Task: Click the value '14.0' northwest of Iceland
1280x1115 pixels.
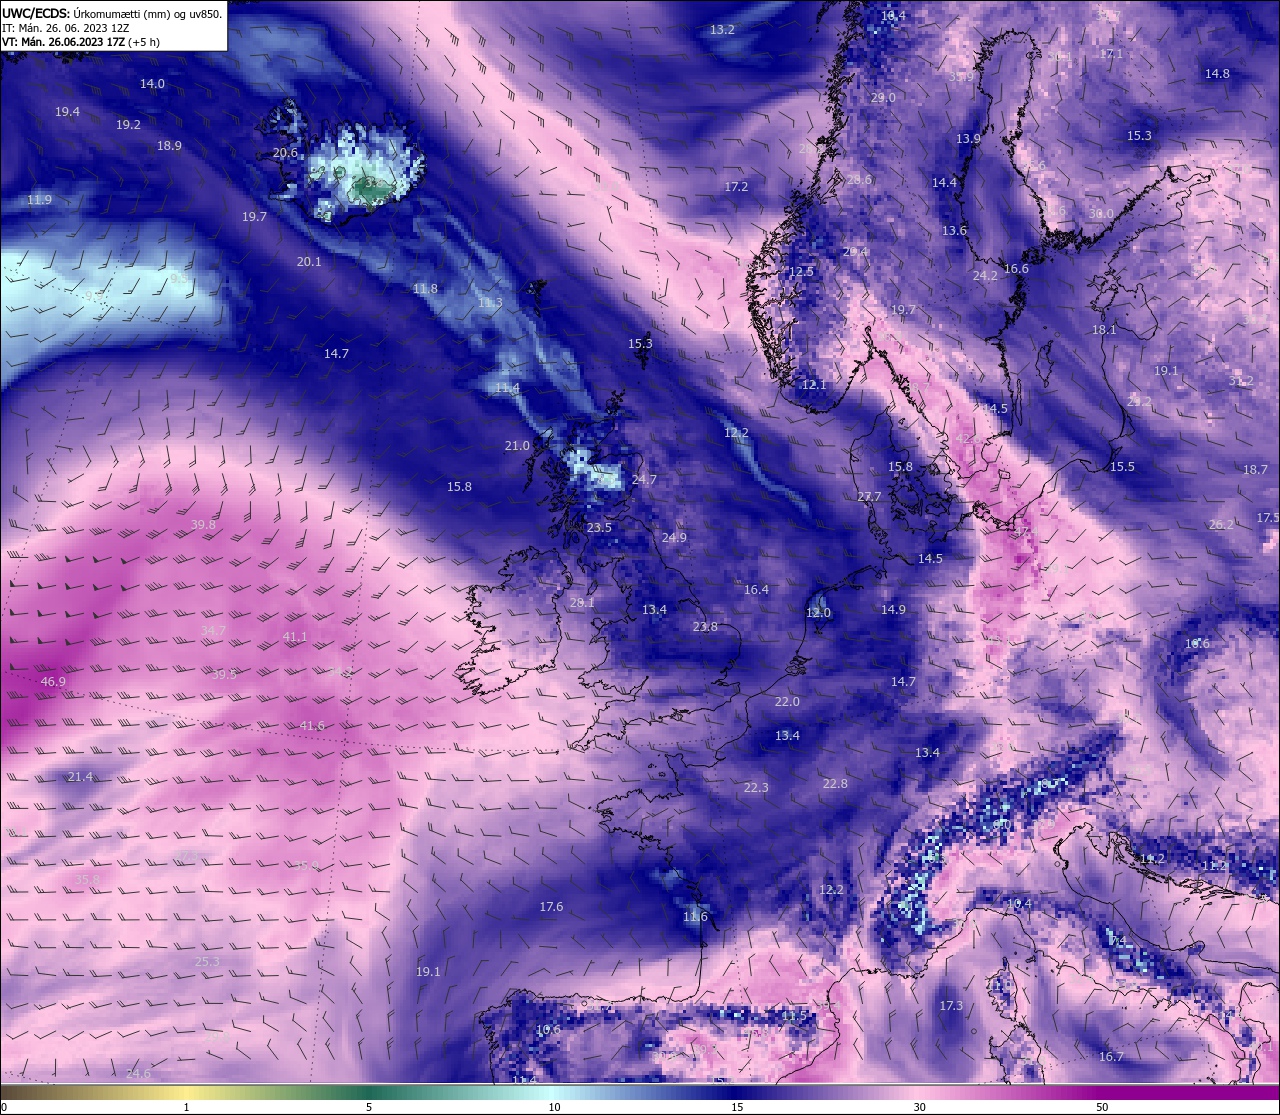Action: pos(152,84)
